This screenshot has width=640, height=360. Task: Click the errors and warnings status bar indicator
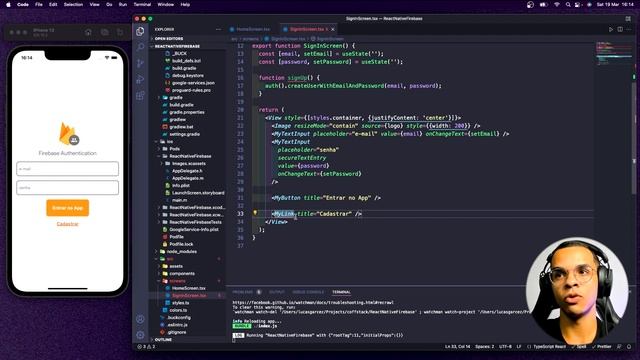pos(146,347)
